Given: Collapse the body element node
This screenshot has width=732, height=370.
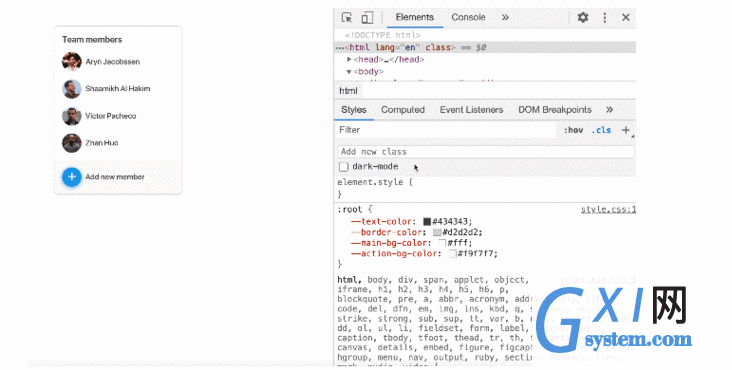Looking at the screenshot, I should click(349, 71).
